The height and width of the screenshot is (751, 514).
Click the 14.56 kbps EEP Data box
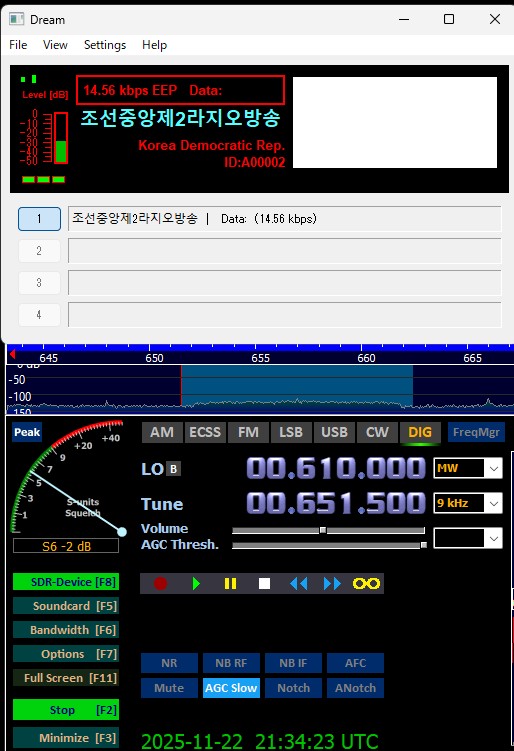(x=181, y=90)
